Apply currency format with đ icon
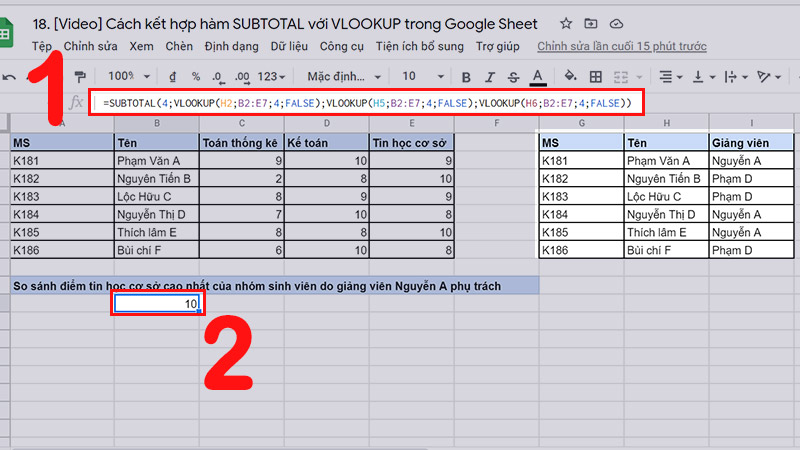This screenshot has width=800, height=450. tap(173, 76)
